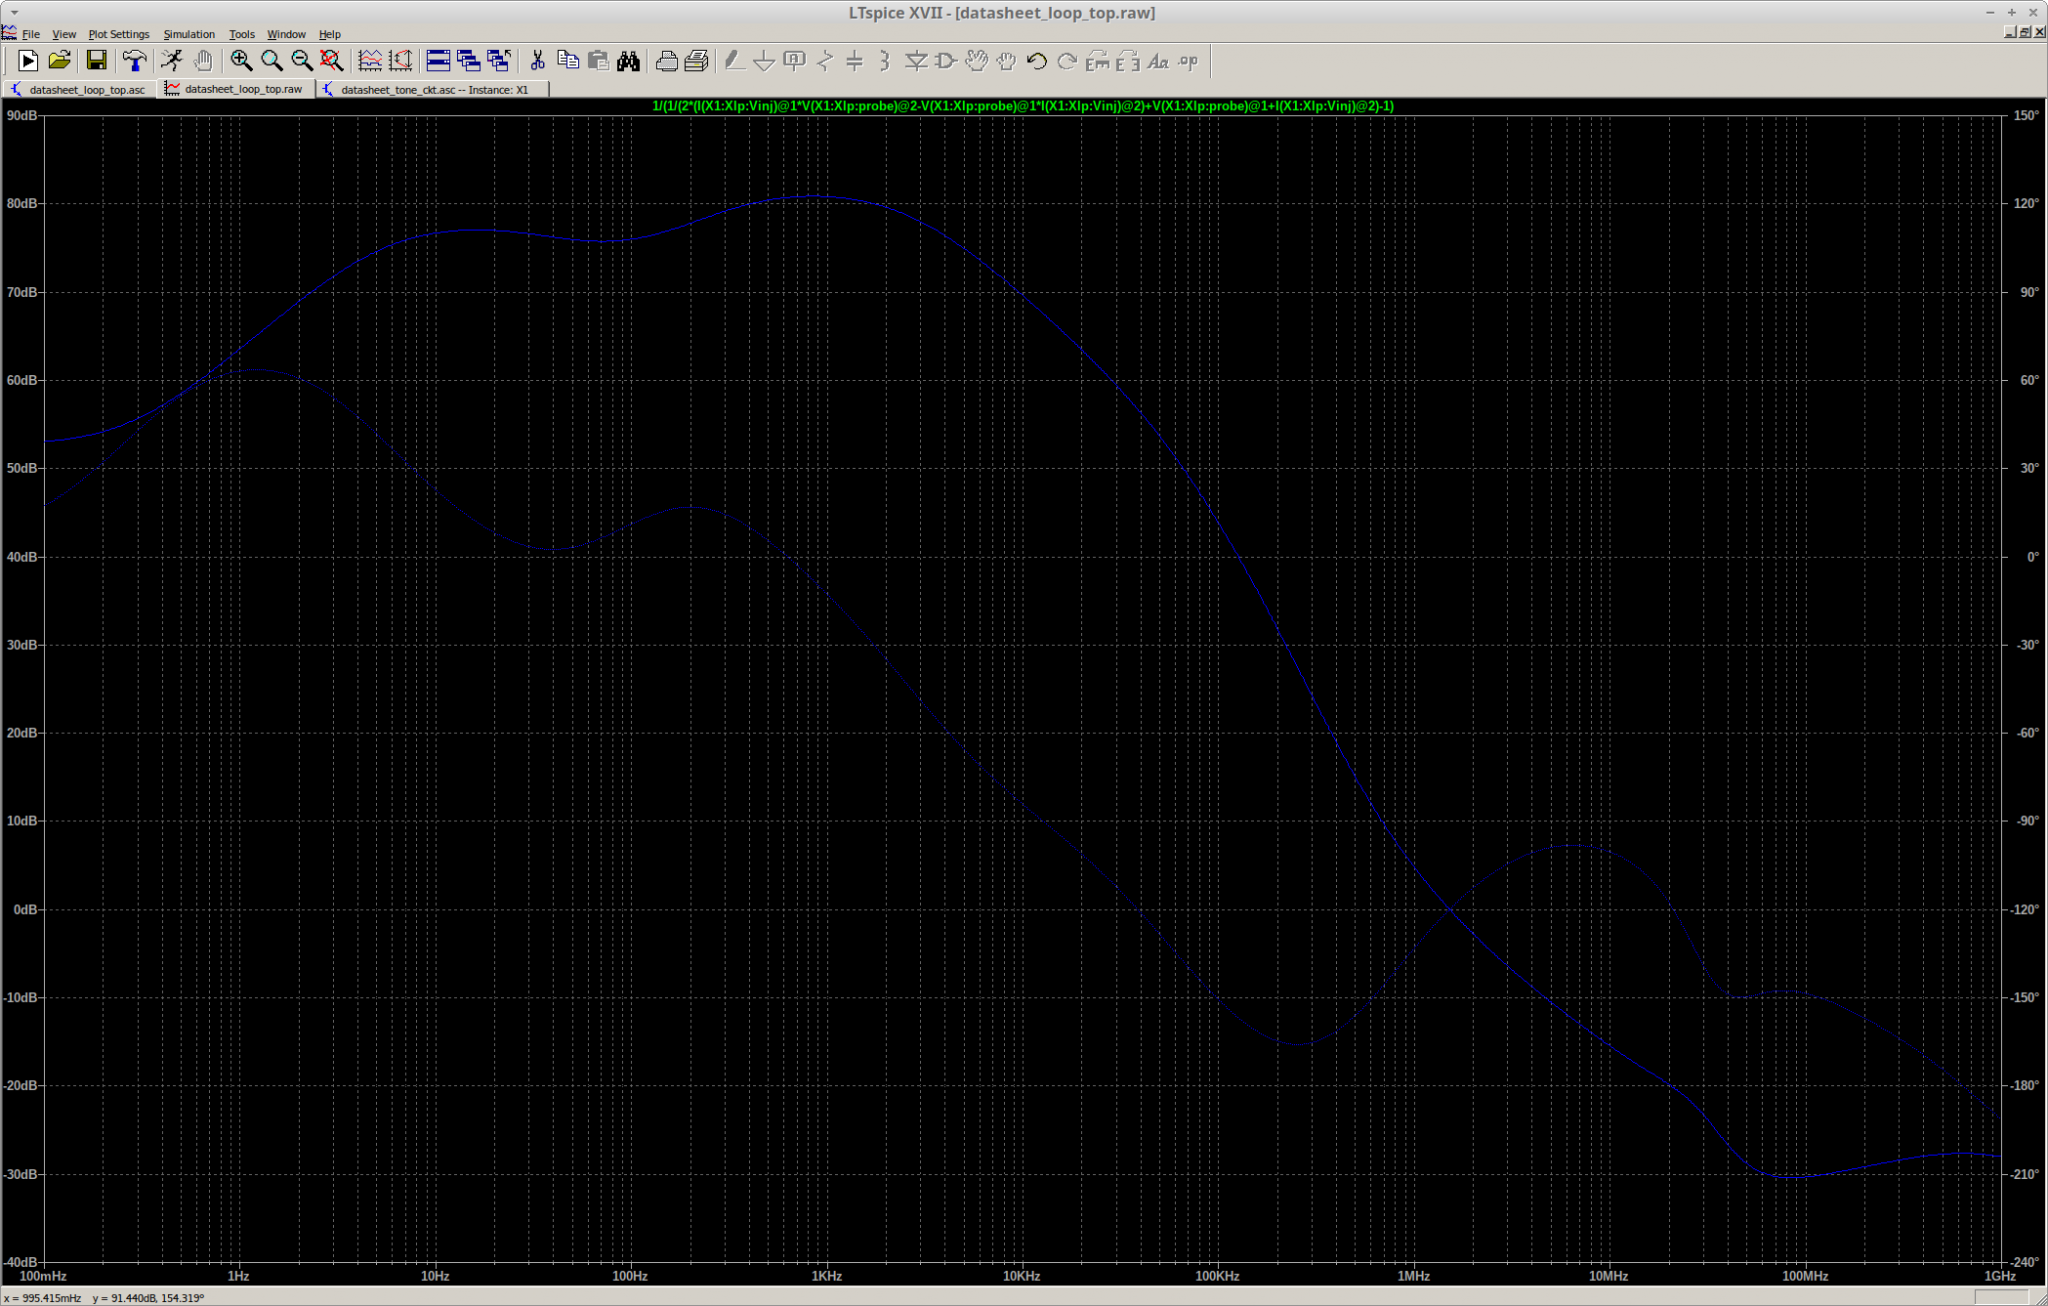This screenshot has height=1306, width=2048.
Task: Zoom to fit (crossed magnifier)
Action: click(331, 61)
